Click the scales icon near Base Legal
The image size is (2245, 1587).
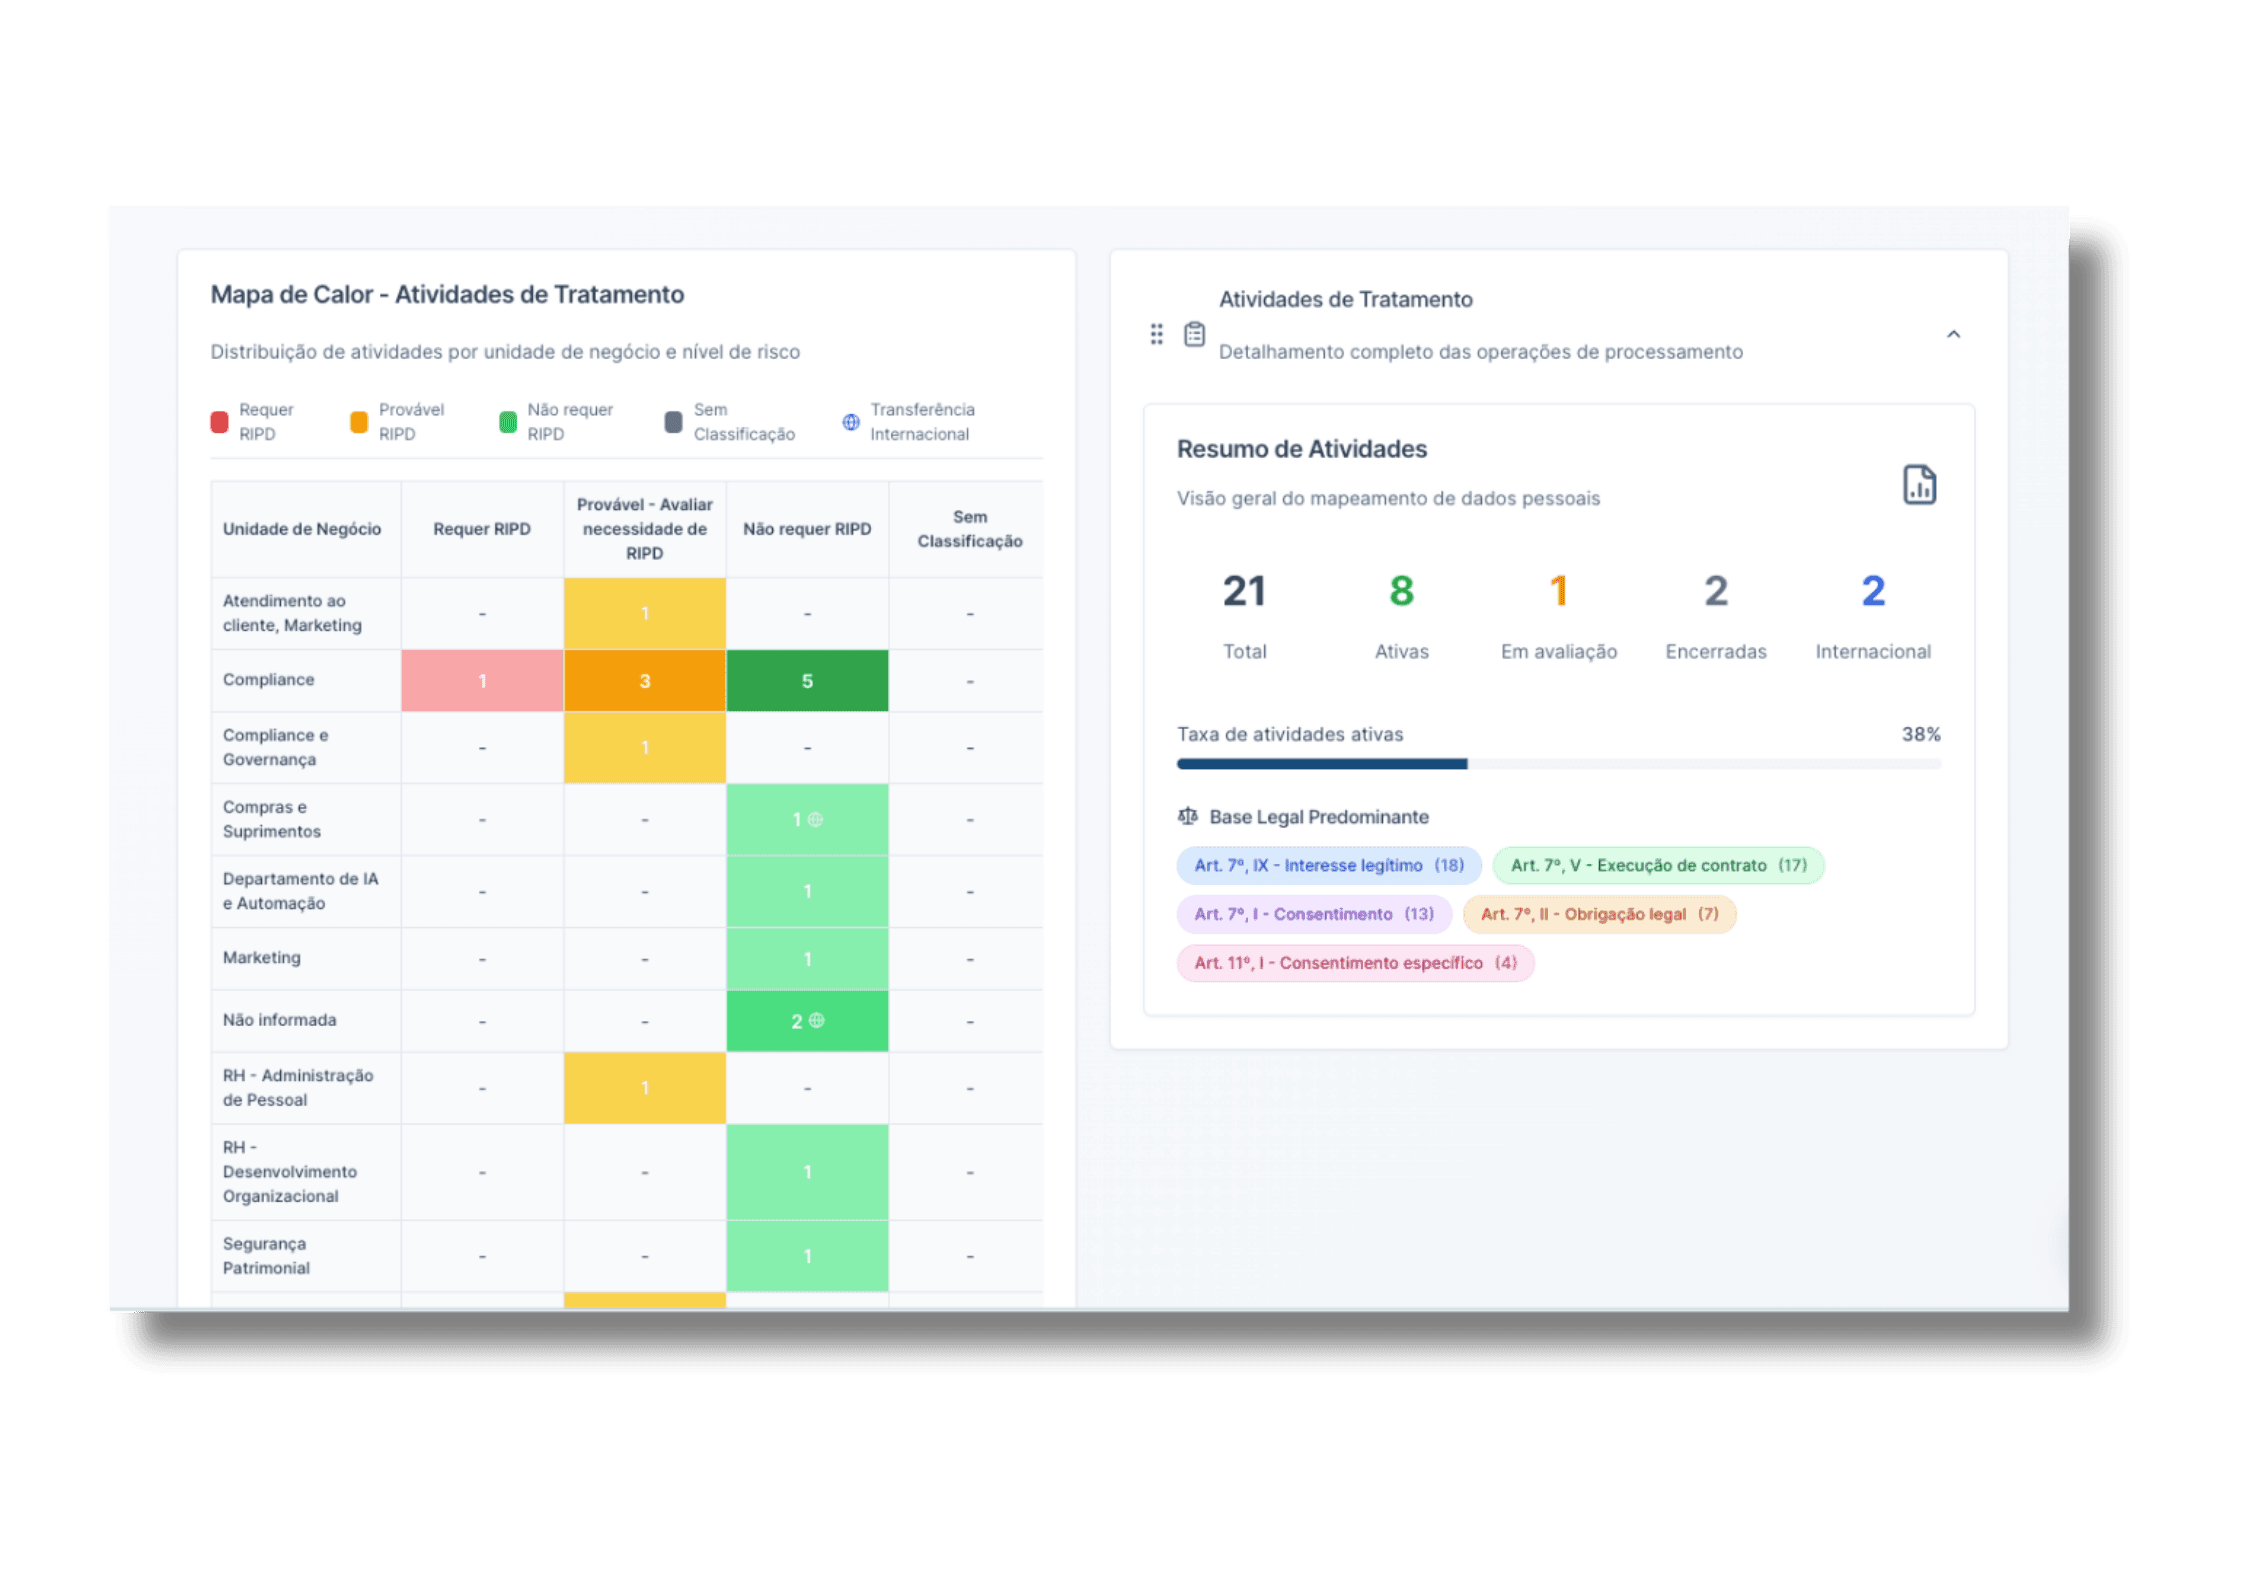[1187, 816]
